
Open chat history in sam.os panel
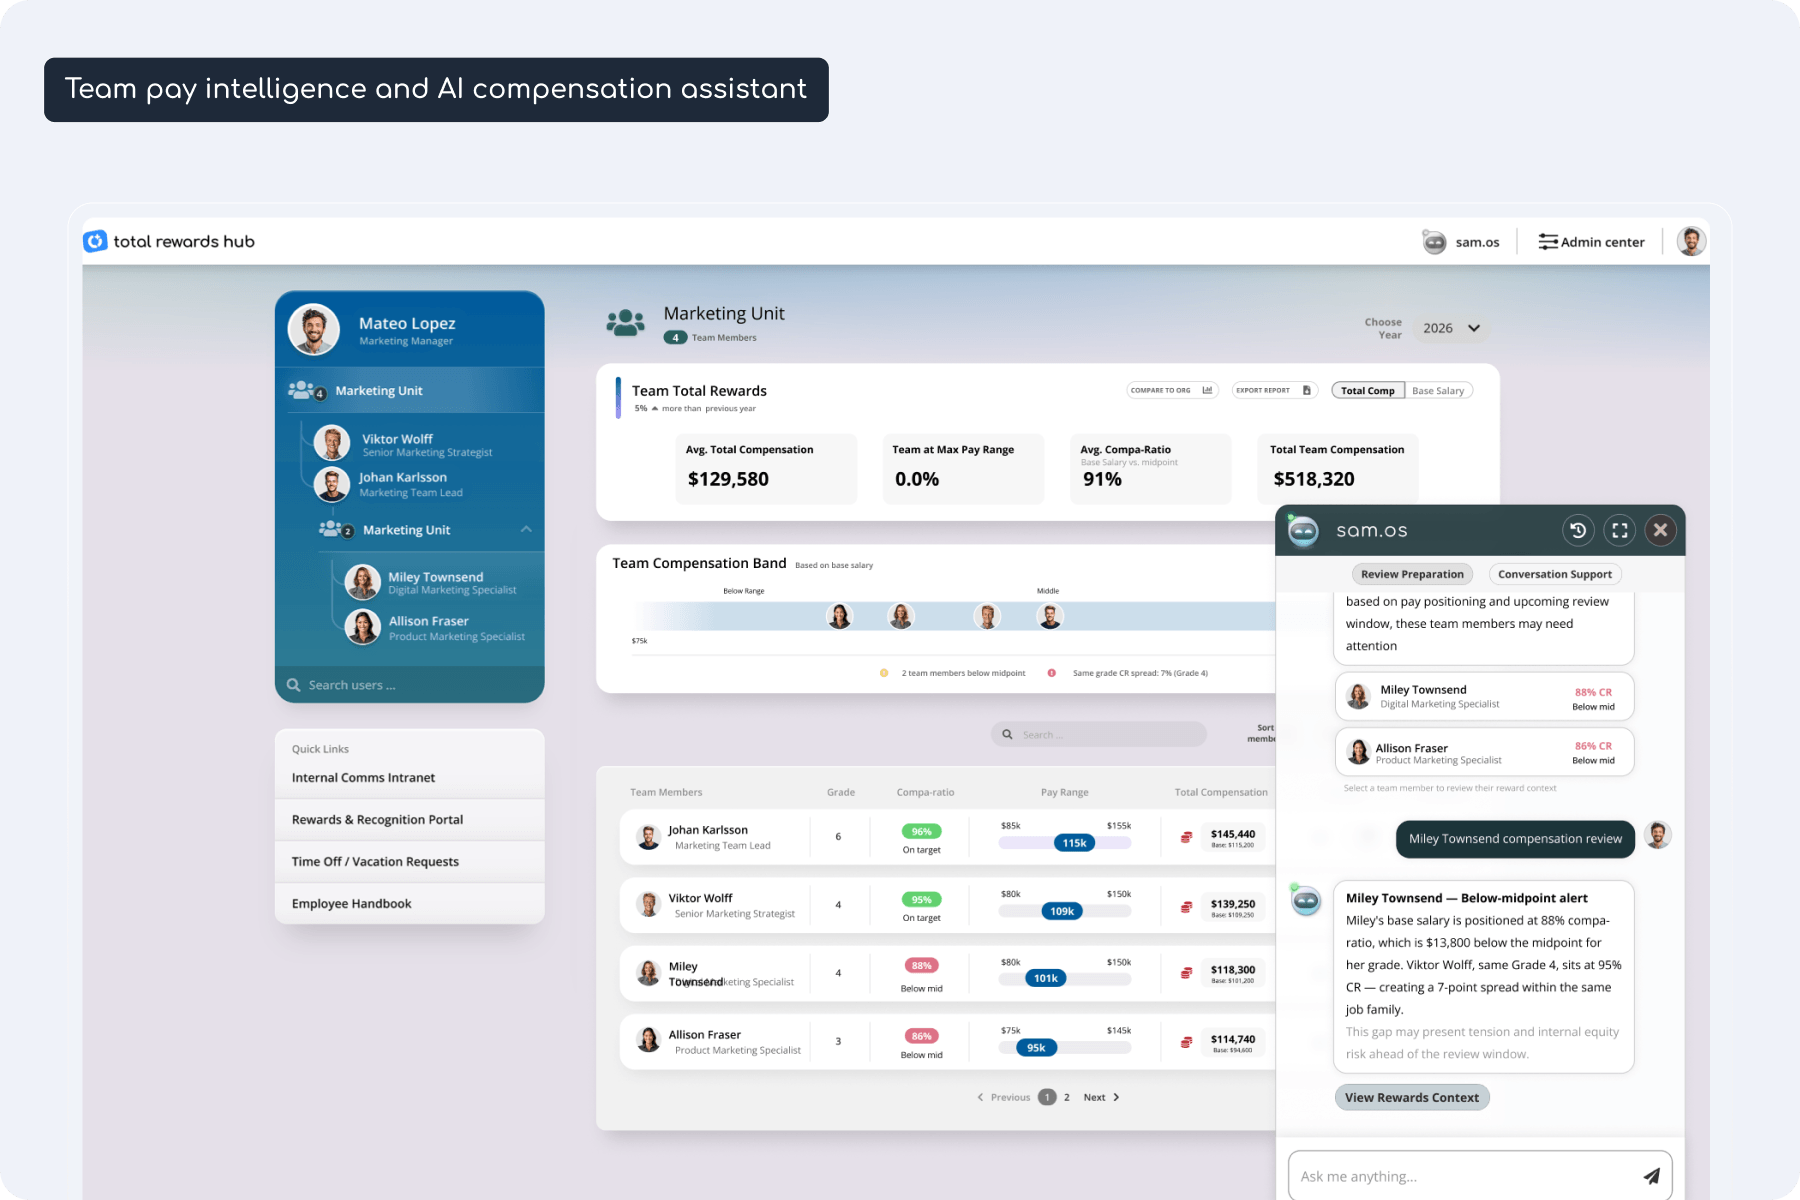[x=1577, y=531]
